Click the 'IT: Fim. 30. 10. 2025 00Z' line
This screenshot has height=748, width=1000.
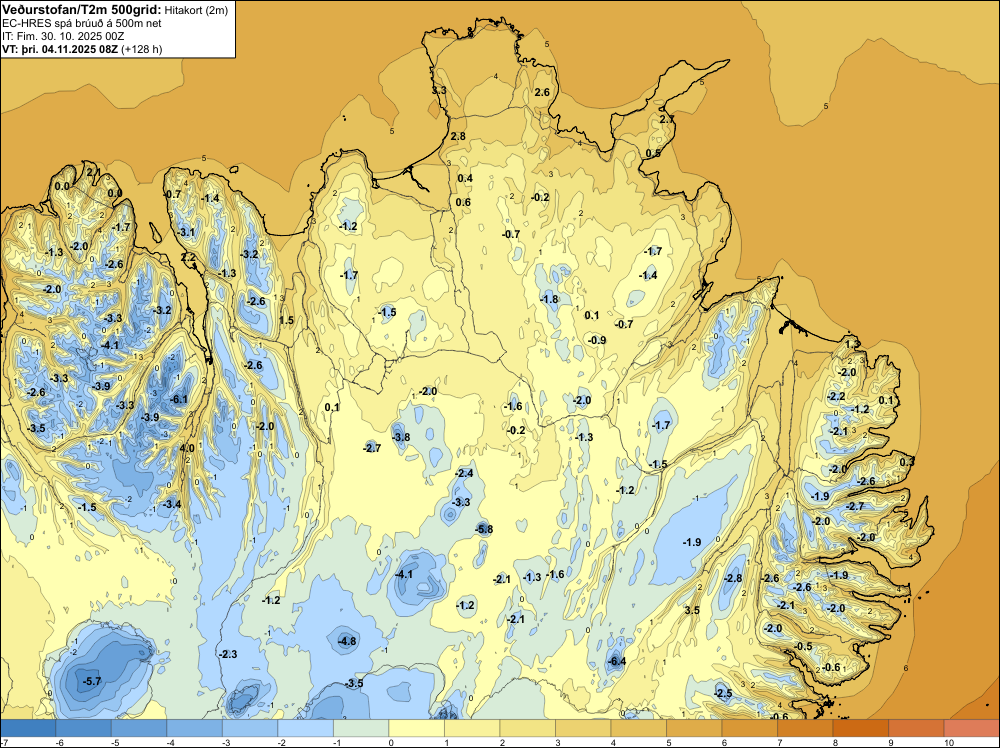(x=63, y=36)
